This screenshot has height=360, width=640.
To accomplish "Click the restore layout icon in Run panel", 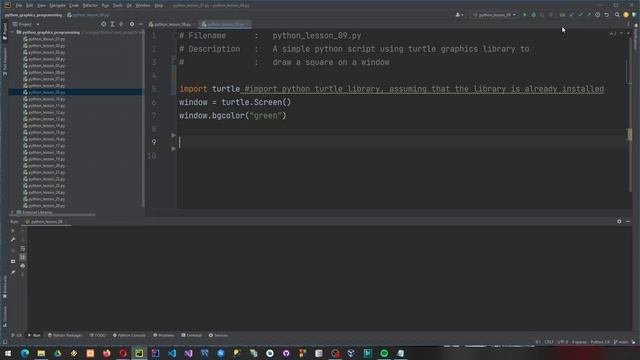I will [x=13, y=261].
